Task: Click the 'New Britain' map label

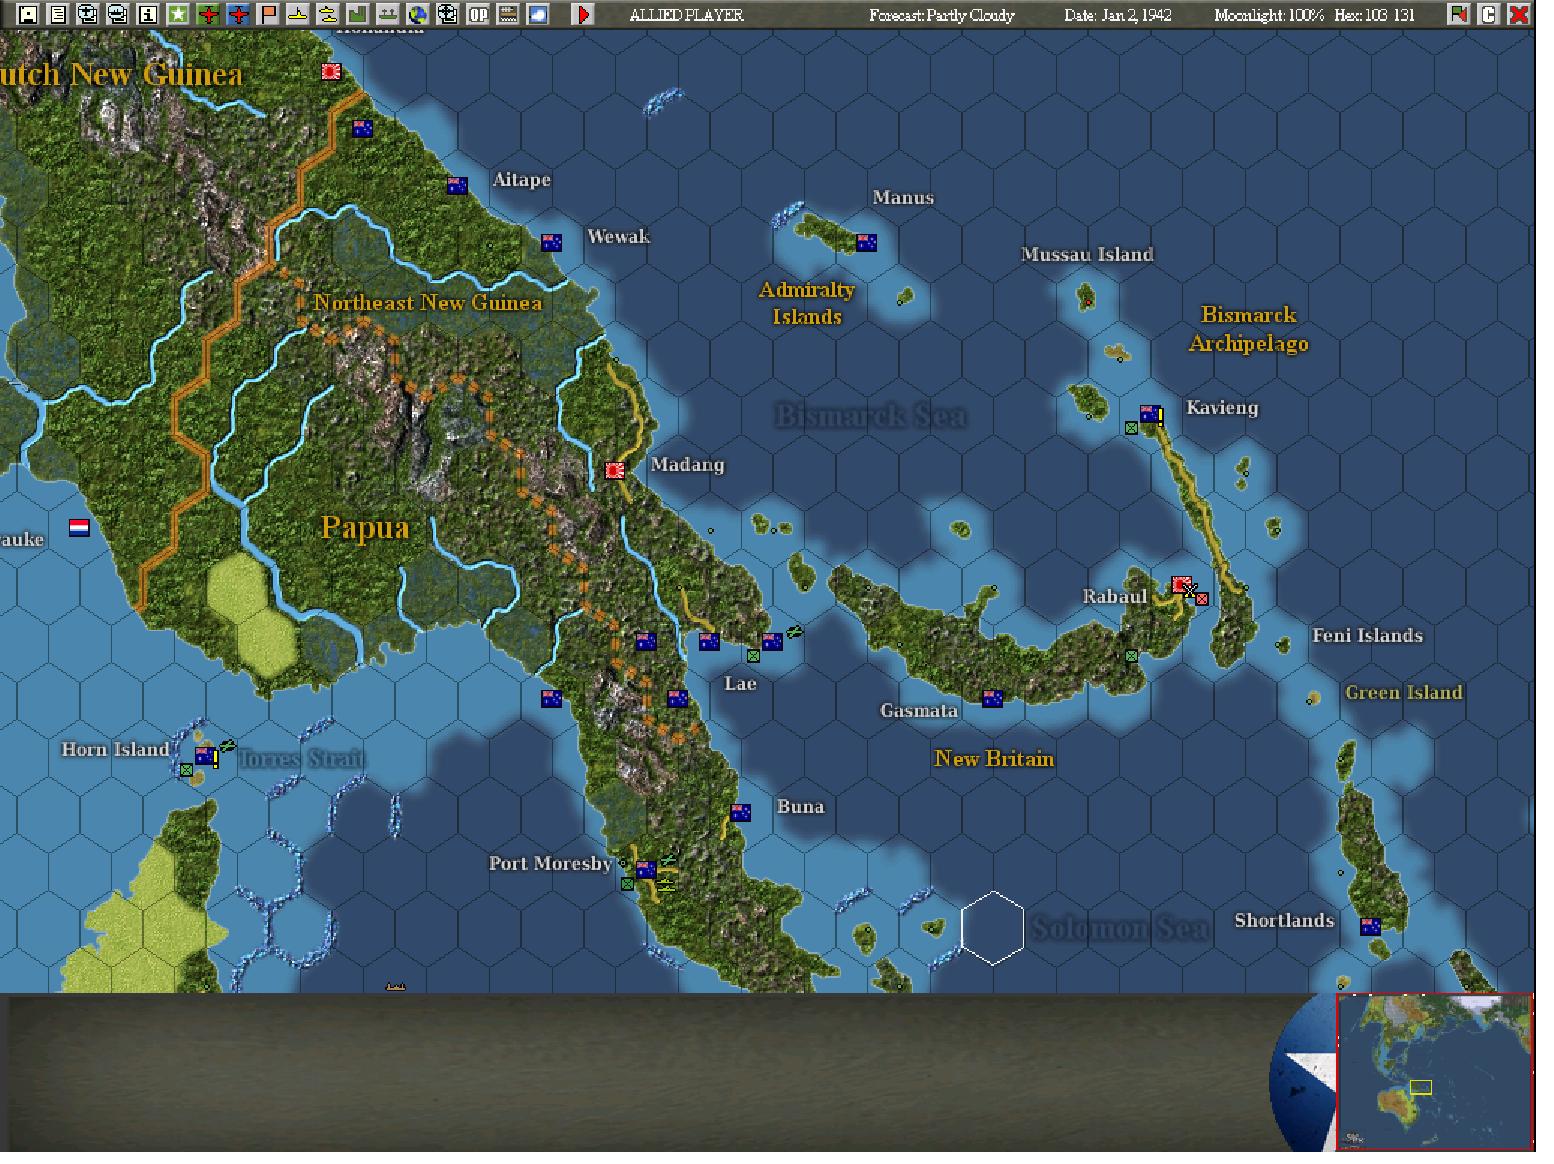Action: click(994, 758)
